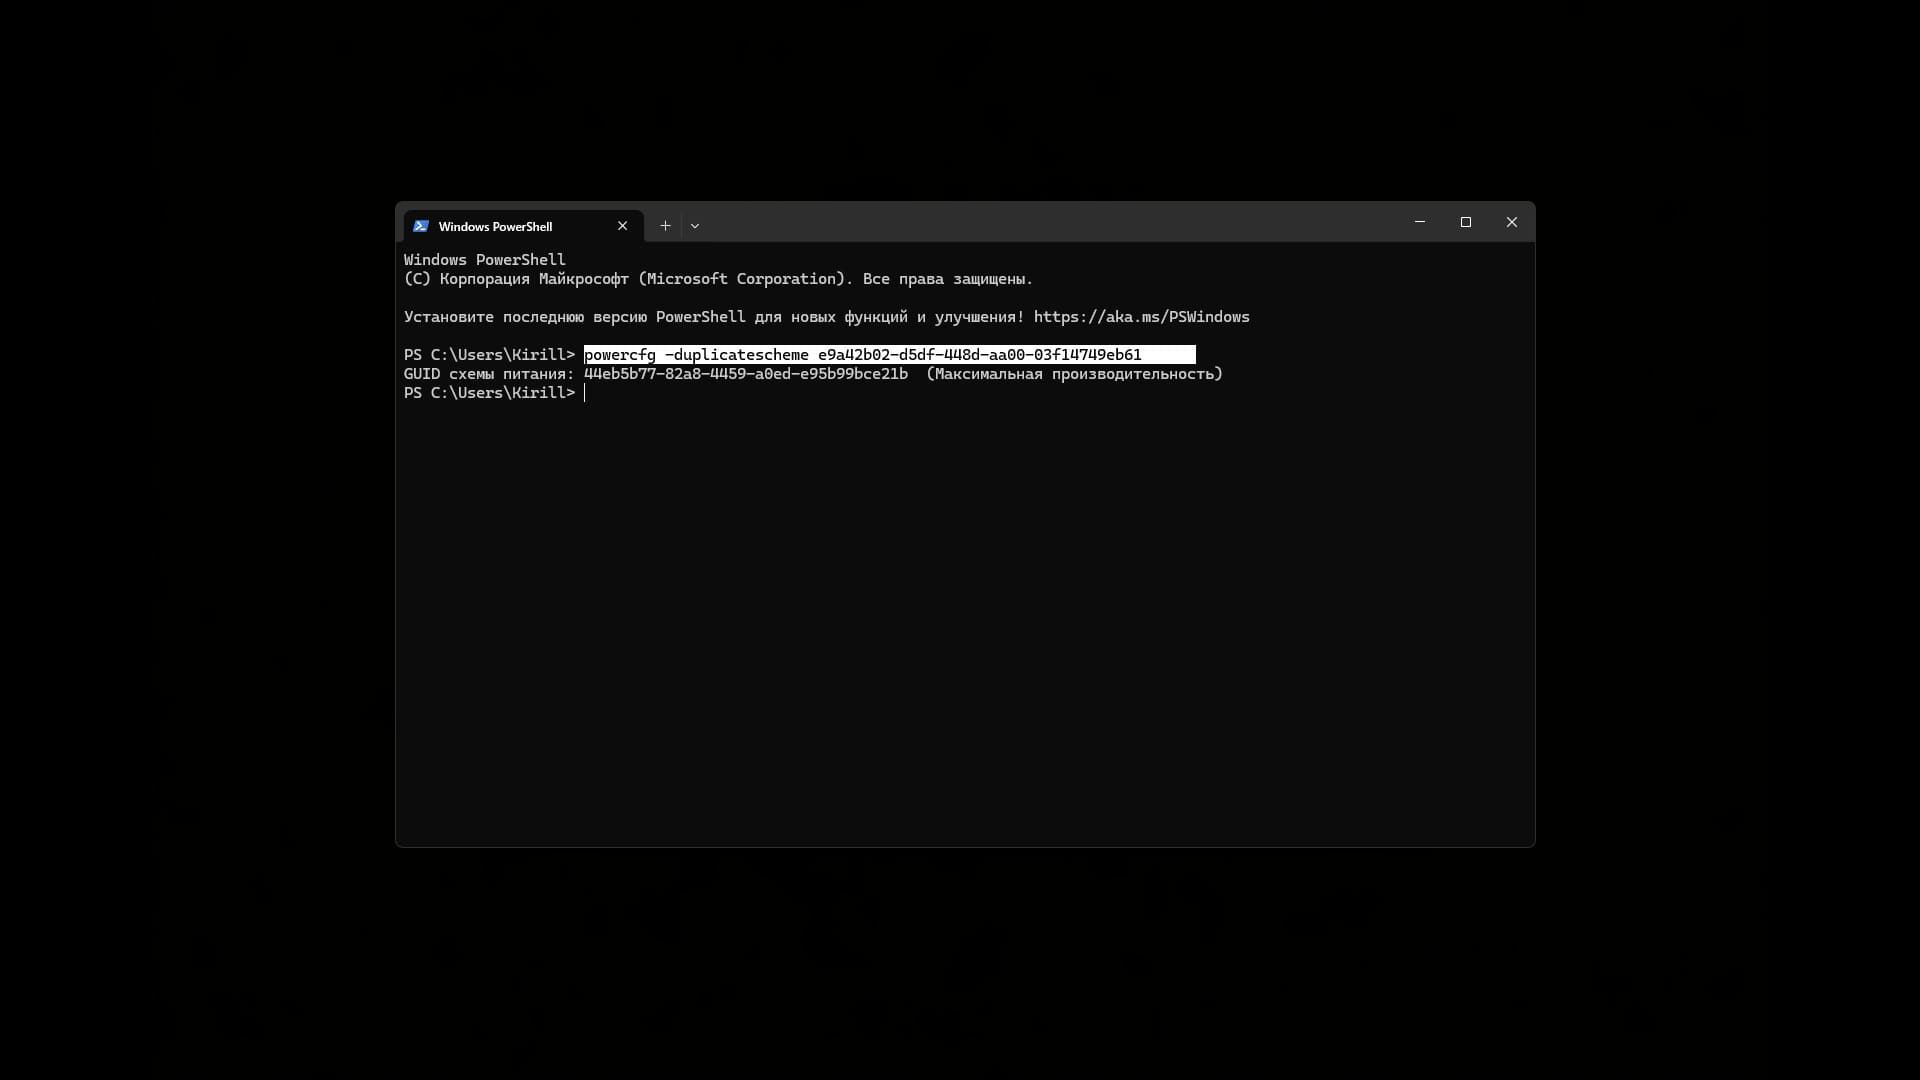Click the 'Windows PowerShell' header line in console

tap(485, 260)
